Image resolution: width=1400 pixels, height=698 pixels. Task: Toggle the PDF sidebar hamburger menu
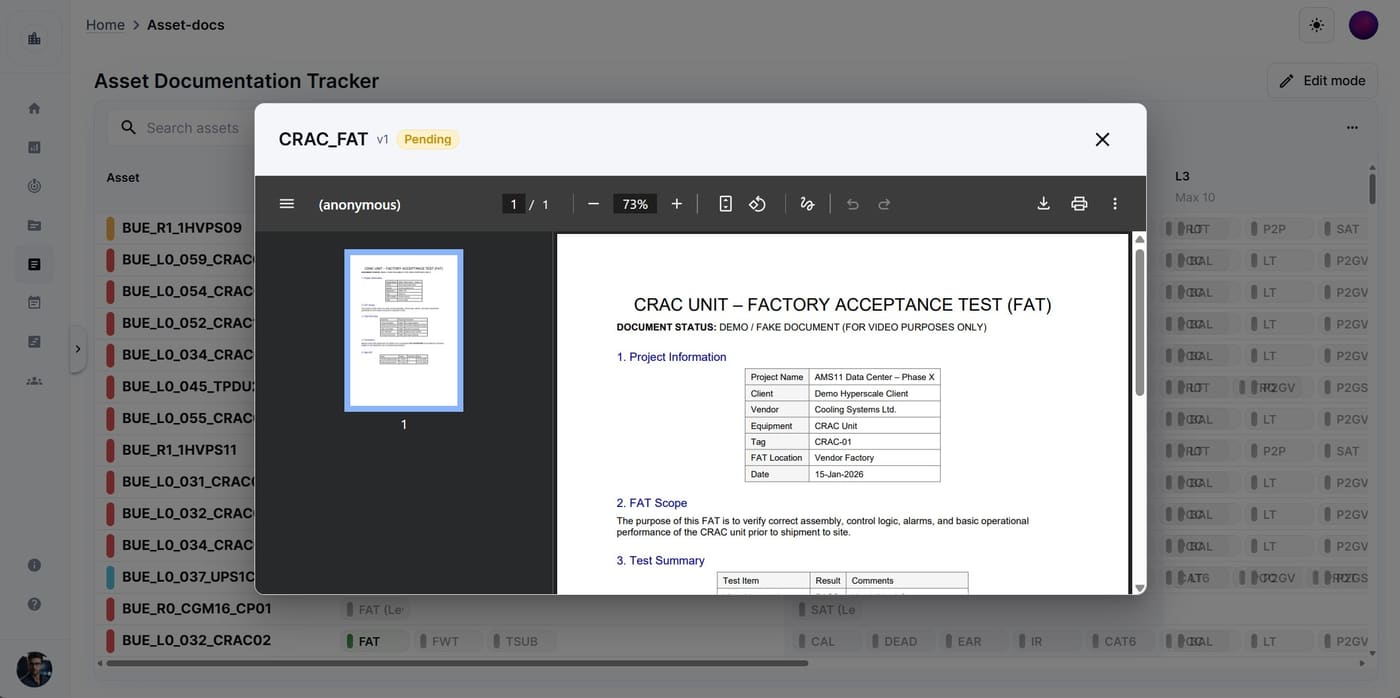(x=287, y=204)
